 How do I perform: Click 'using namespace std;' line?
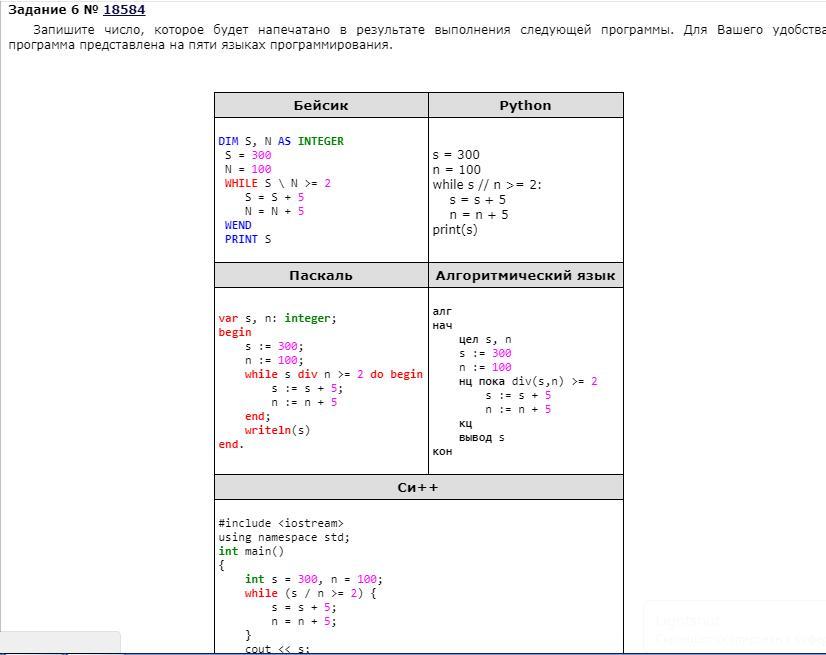click(284, 537)
